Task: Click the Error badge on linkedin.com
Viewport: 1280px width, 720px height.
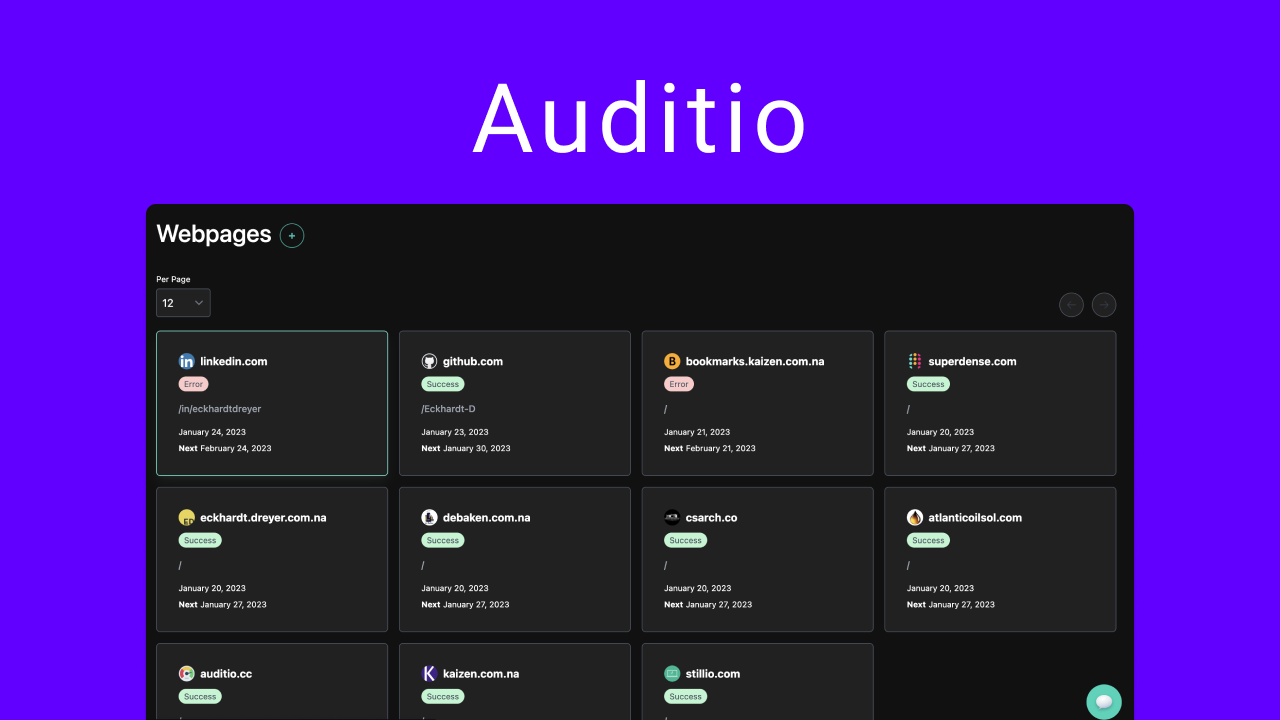Action: [194, 384]
